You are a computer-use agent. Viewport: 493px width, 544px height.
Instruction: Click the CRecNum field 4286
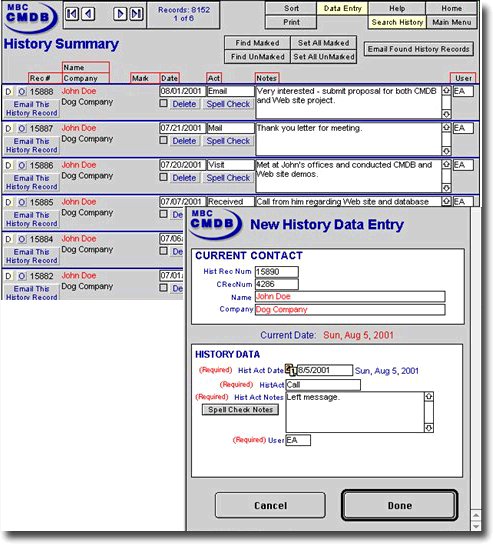coord(277,284)
